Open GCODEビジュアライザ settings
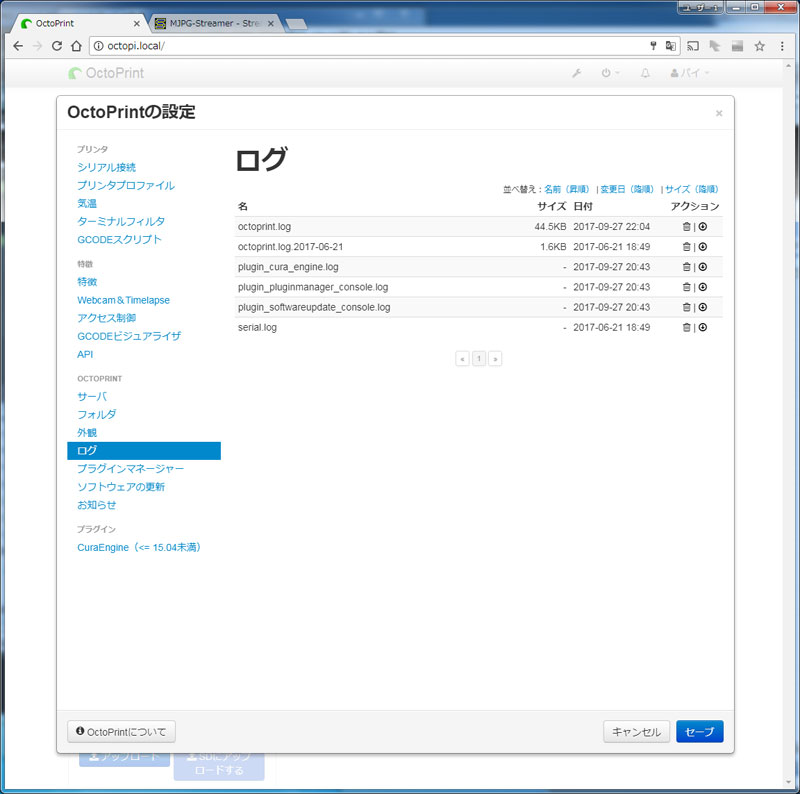This screenshot has width=800, height=794. [129, 336]
